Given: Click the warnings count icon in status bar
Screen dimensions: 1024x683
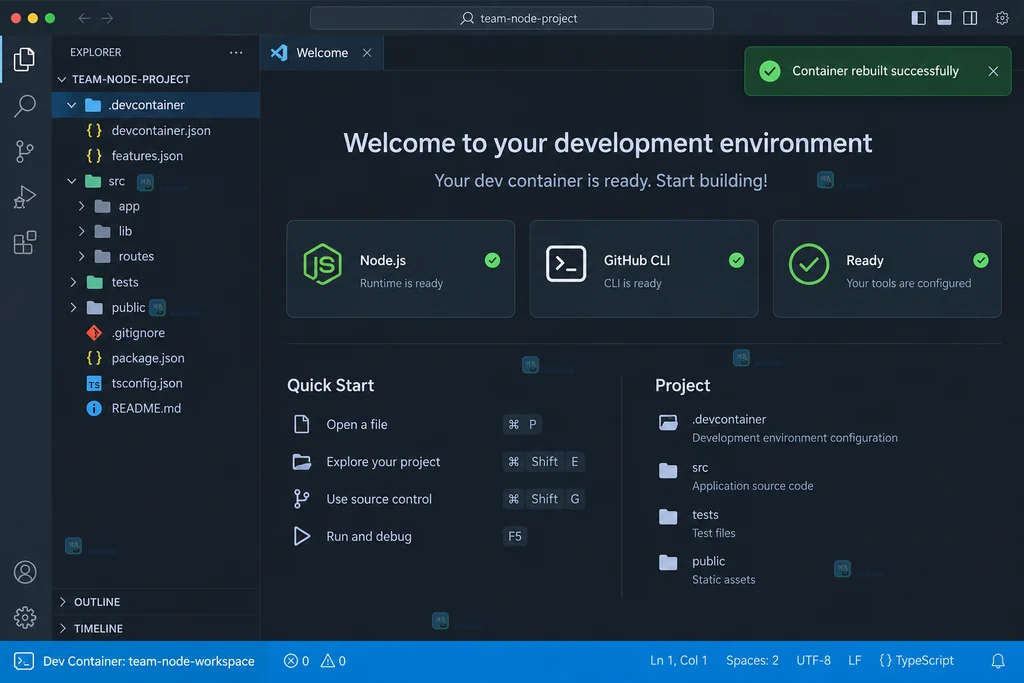Looking at the screenshot, I should 327,661.
